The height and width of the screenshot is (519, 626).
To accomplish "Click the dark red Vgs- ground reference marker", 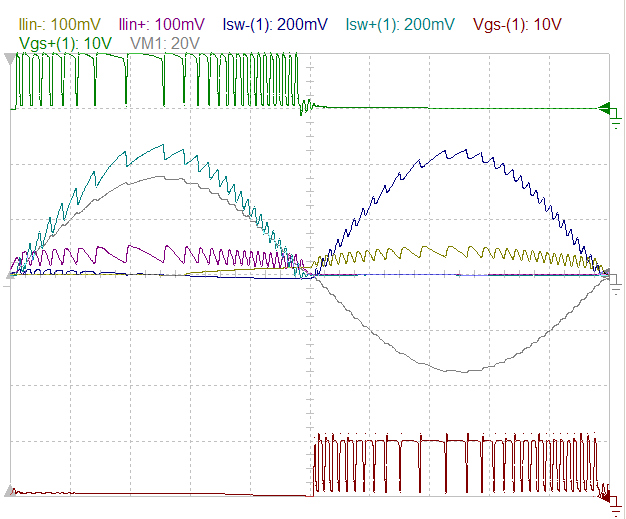I will pos(610,502).
